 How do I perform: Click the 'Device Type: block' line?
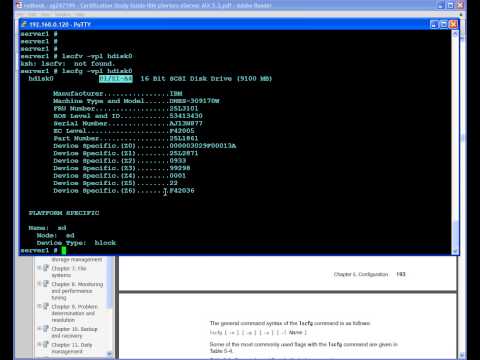pos(76,243)
